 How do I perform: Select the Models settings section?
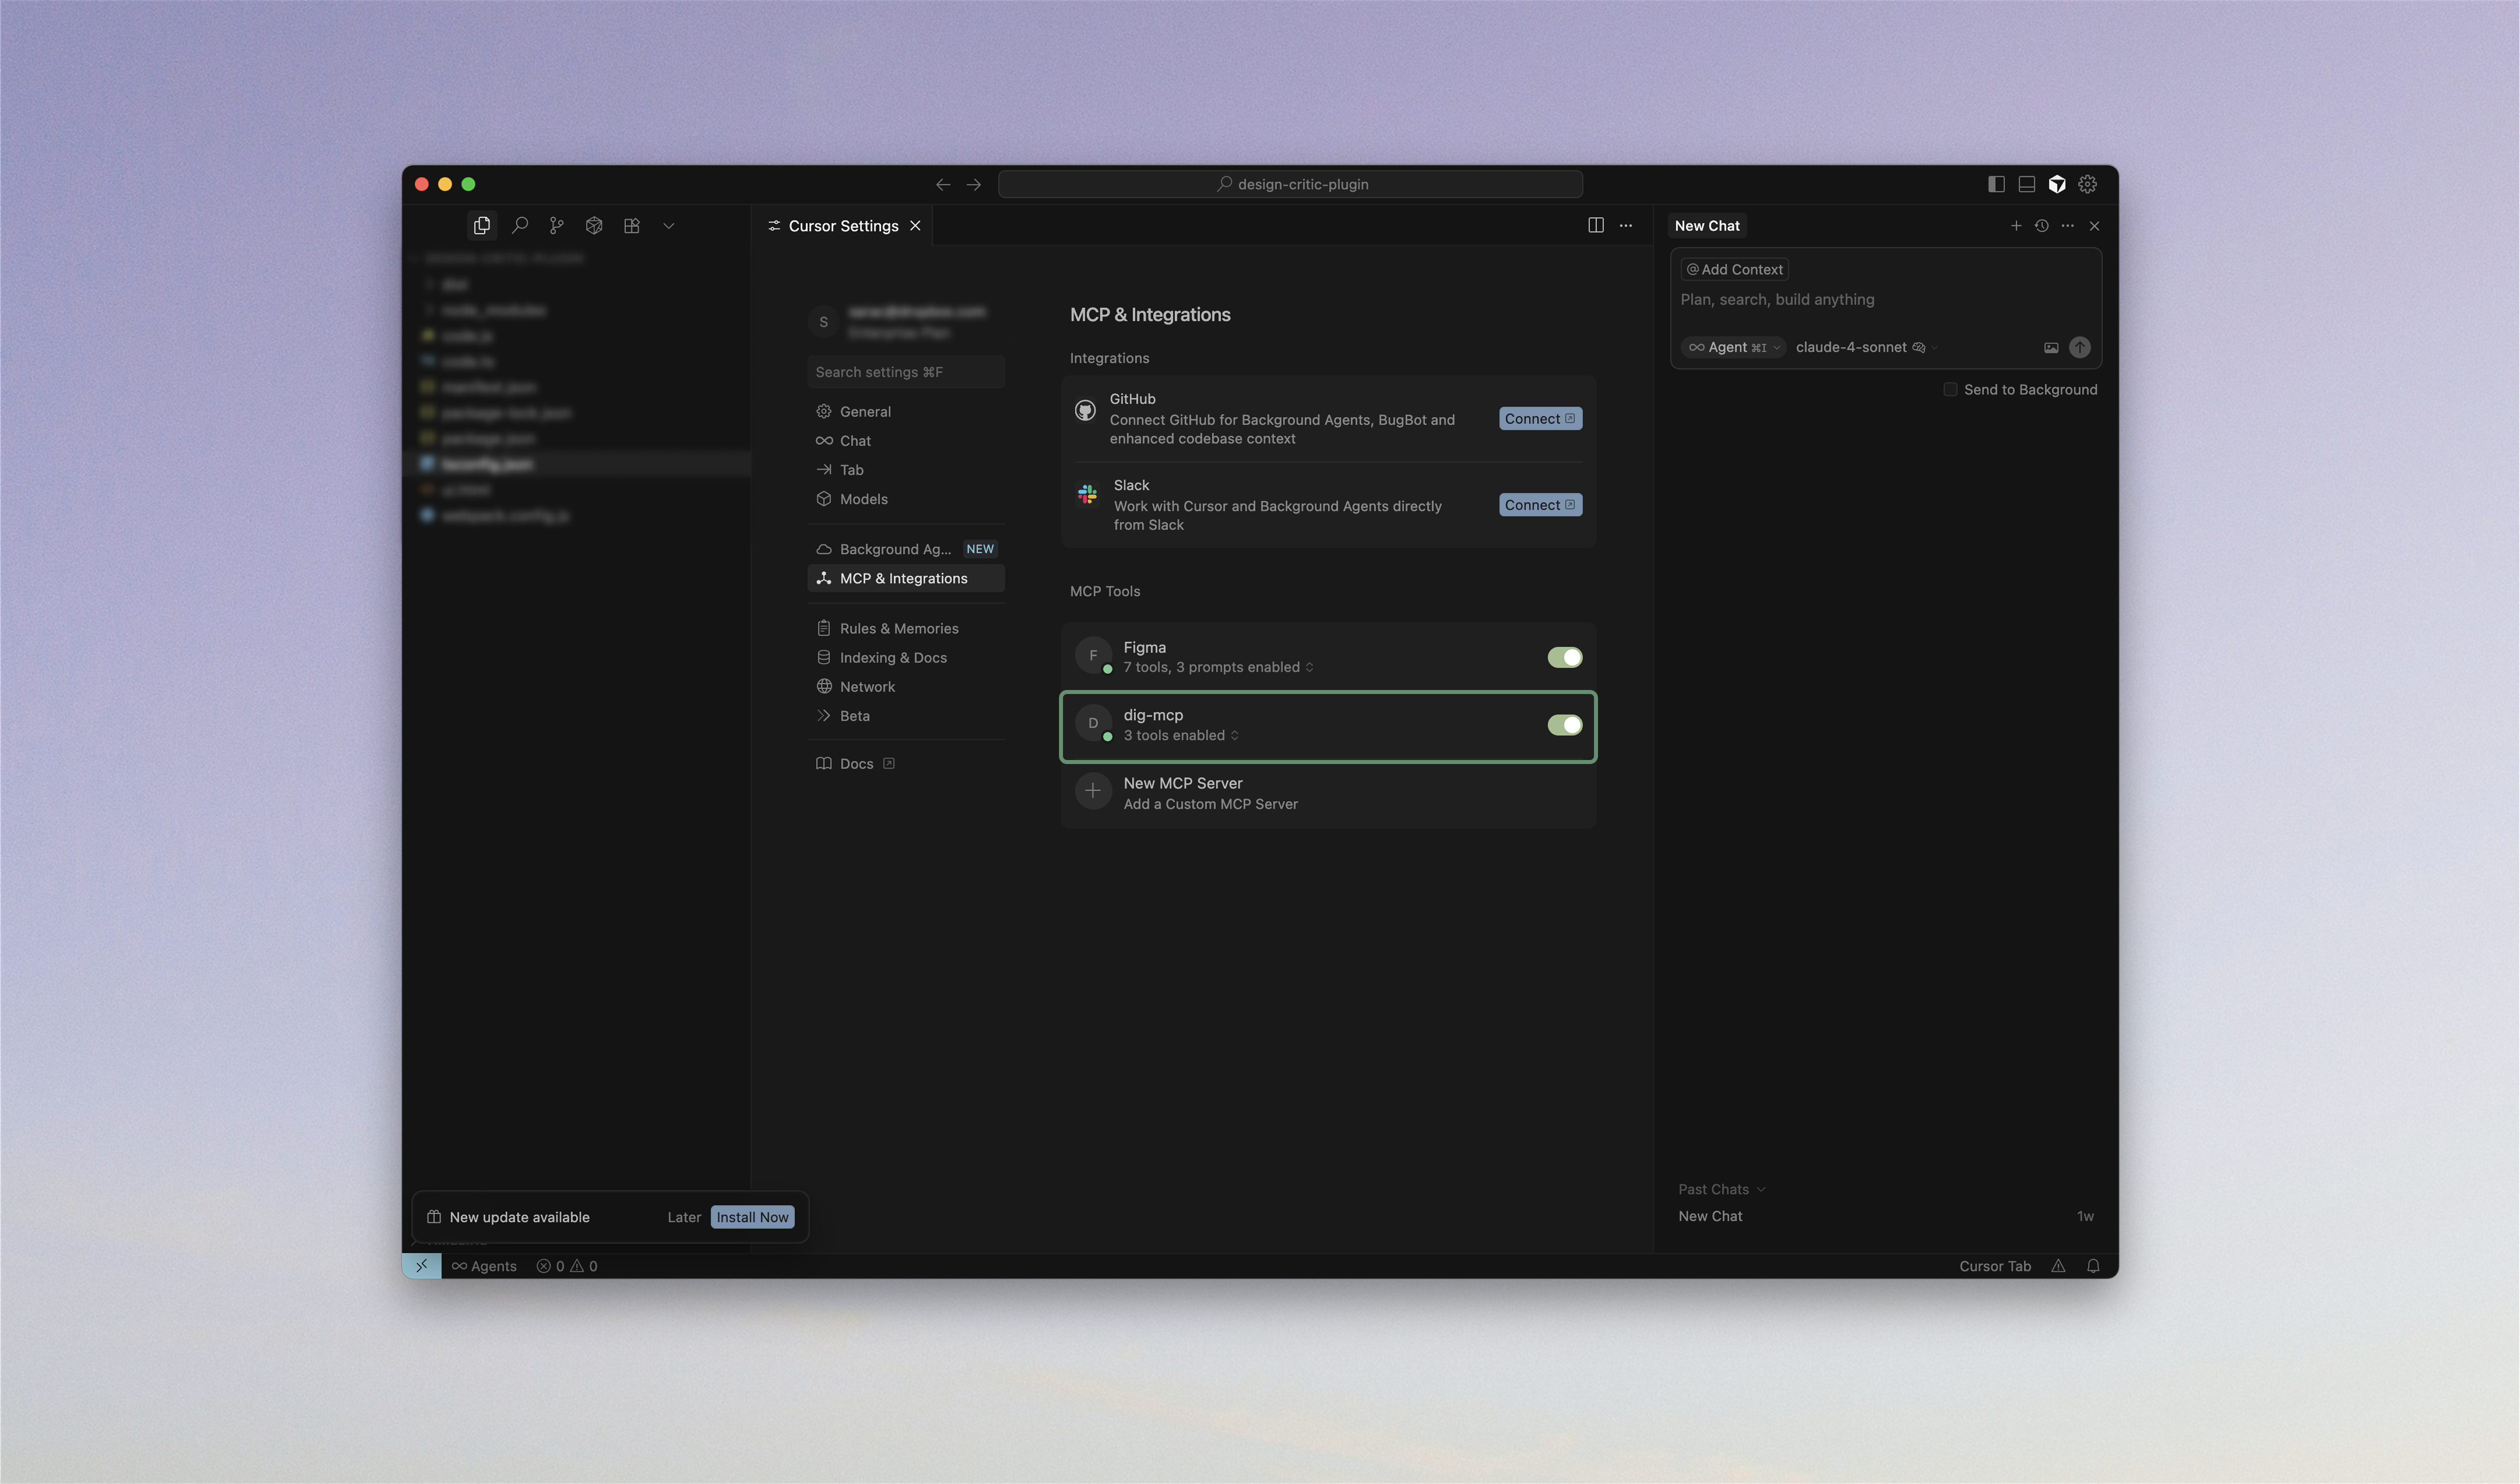click(863, 499)
